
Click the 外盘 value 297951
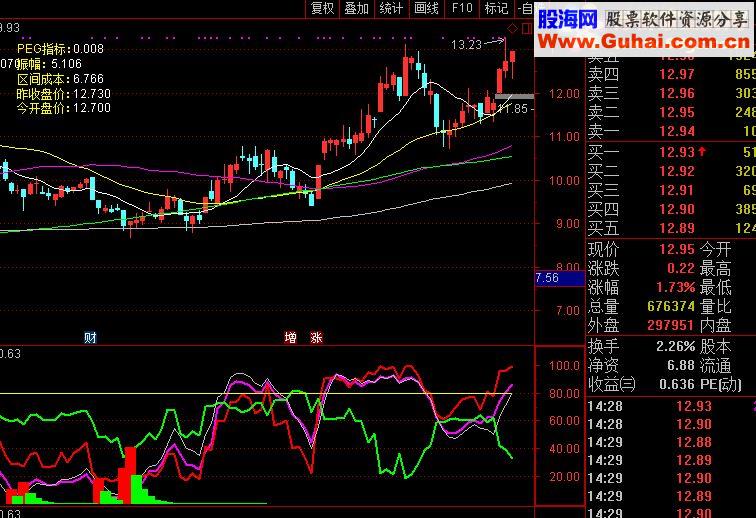[x=671, y=325]
